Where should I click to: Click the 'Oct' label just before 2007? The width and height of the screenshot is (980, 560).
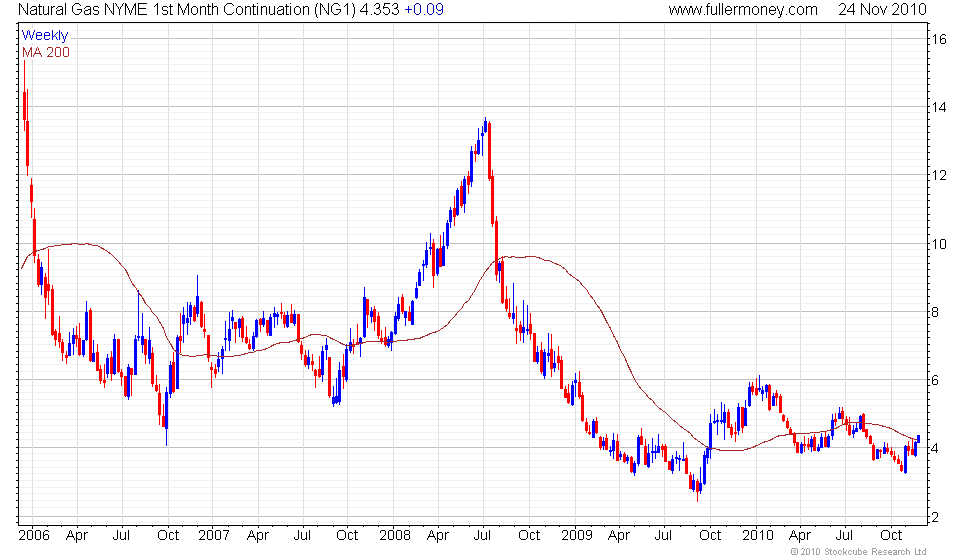168,536
